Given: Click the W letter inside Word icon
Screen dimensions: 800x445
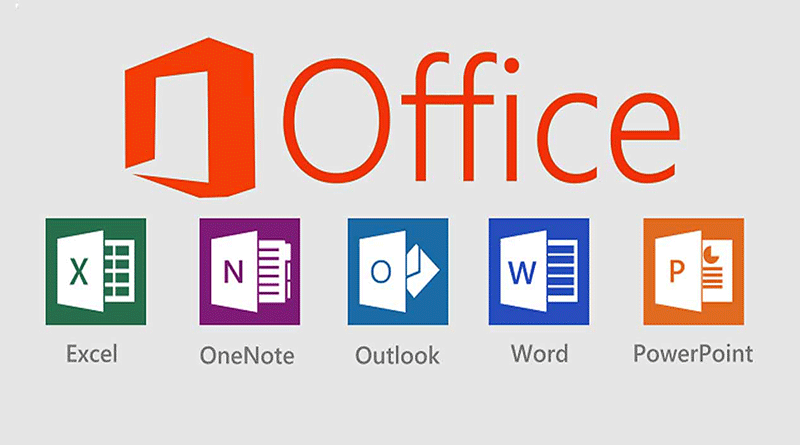Looking at the screenshot, I should coord(521,274).
